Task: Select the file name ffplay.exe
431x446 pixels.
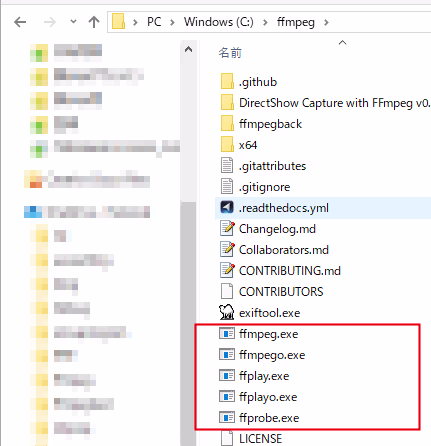Action: [264, 376]
